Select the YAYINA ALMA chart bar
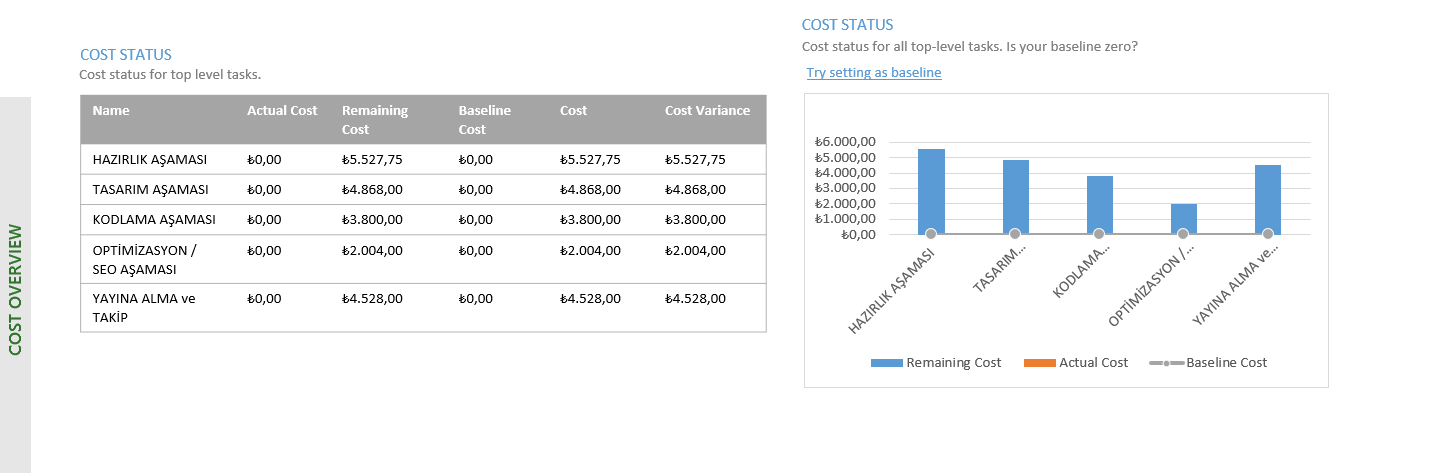 1268,200
